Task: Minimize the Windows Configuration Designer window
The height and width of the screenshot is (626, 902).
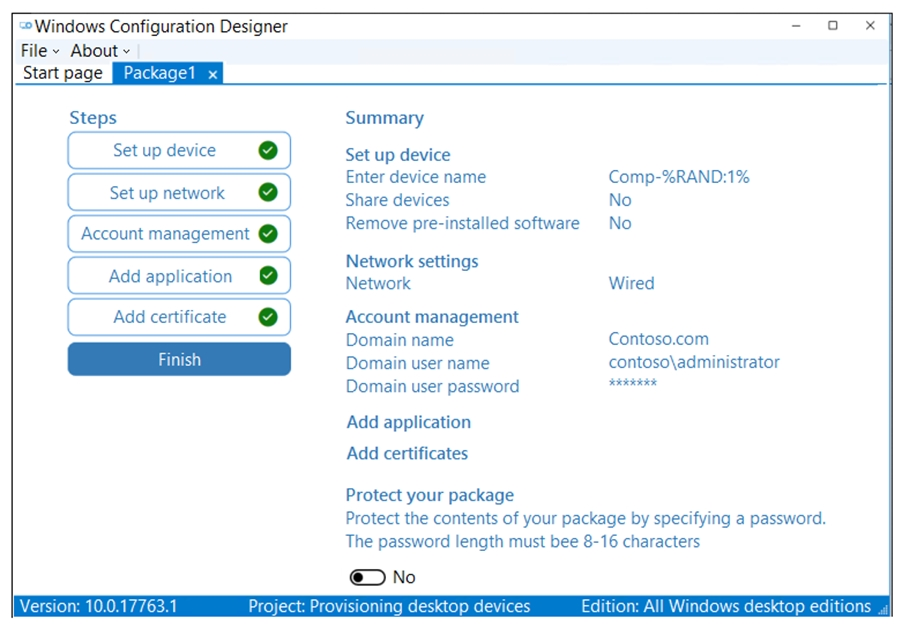Action: [796, 26]
